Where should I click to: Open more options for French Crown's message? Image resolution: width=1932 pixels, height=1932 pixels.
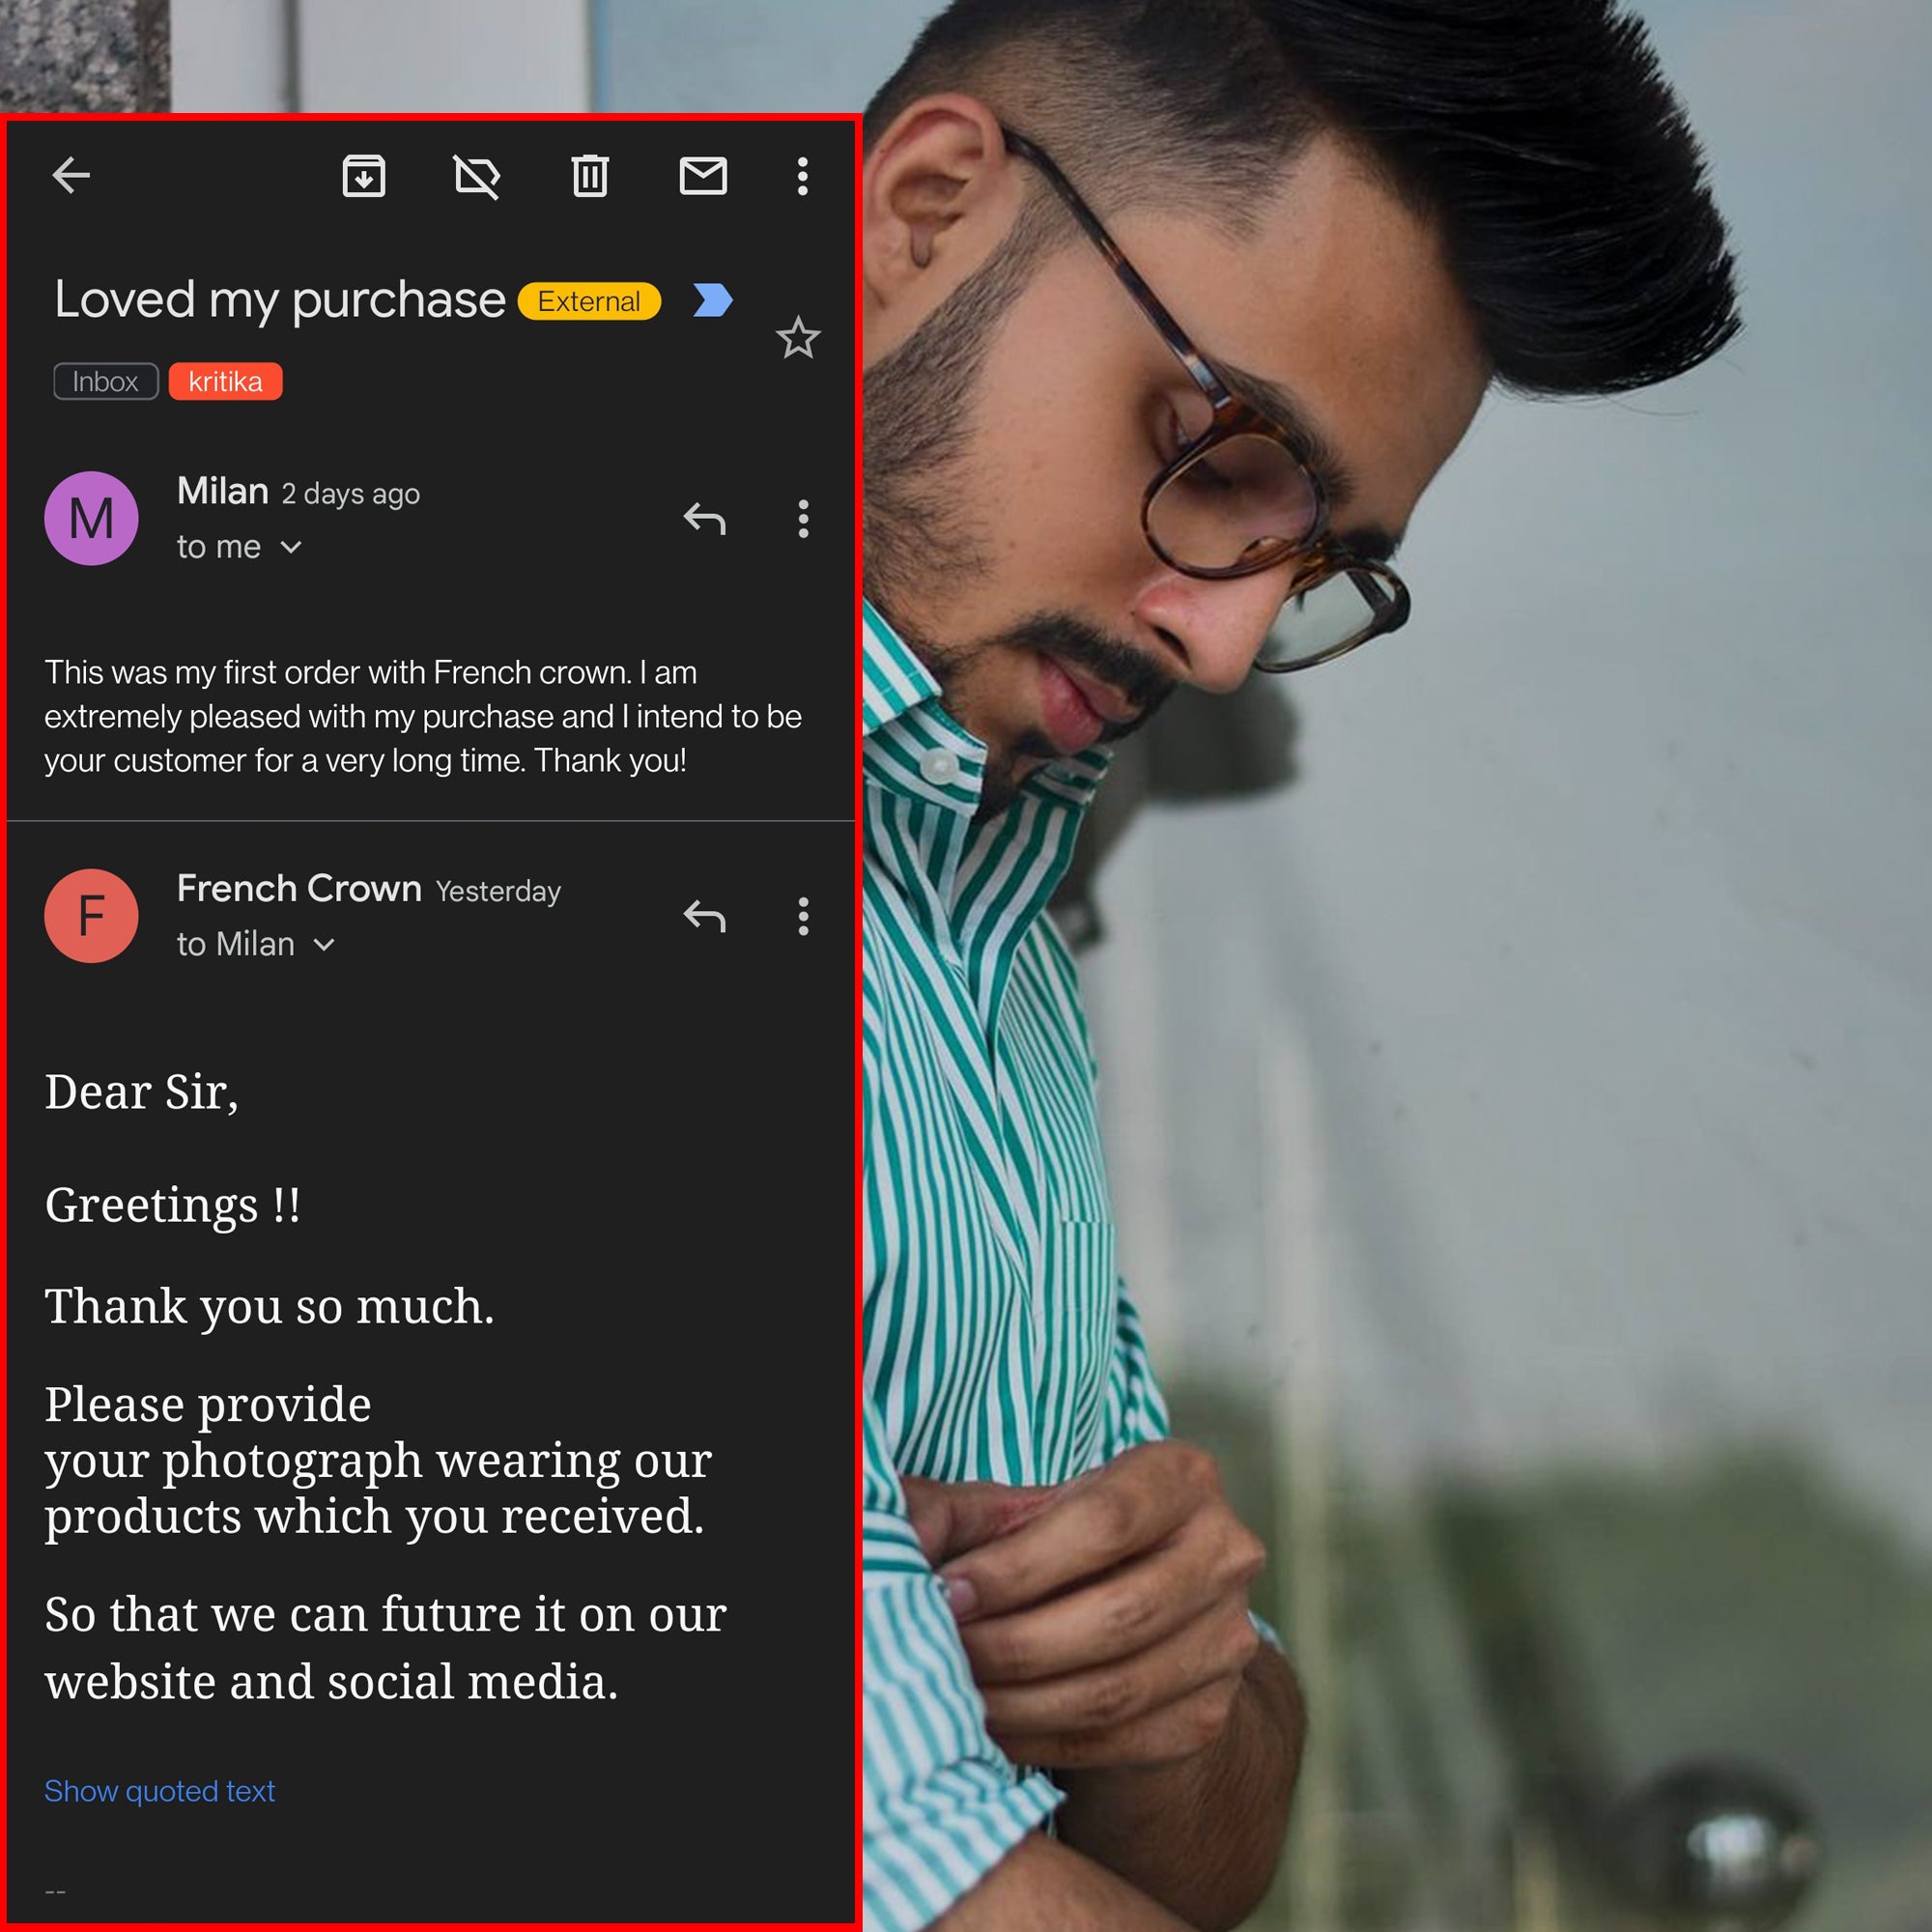pyautogui.click(x=803, y=915)
